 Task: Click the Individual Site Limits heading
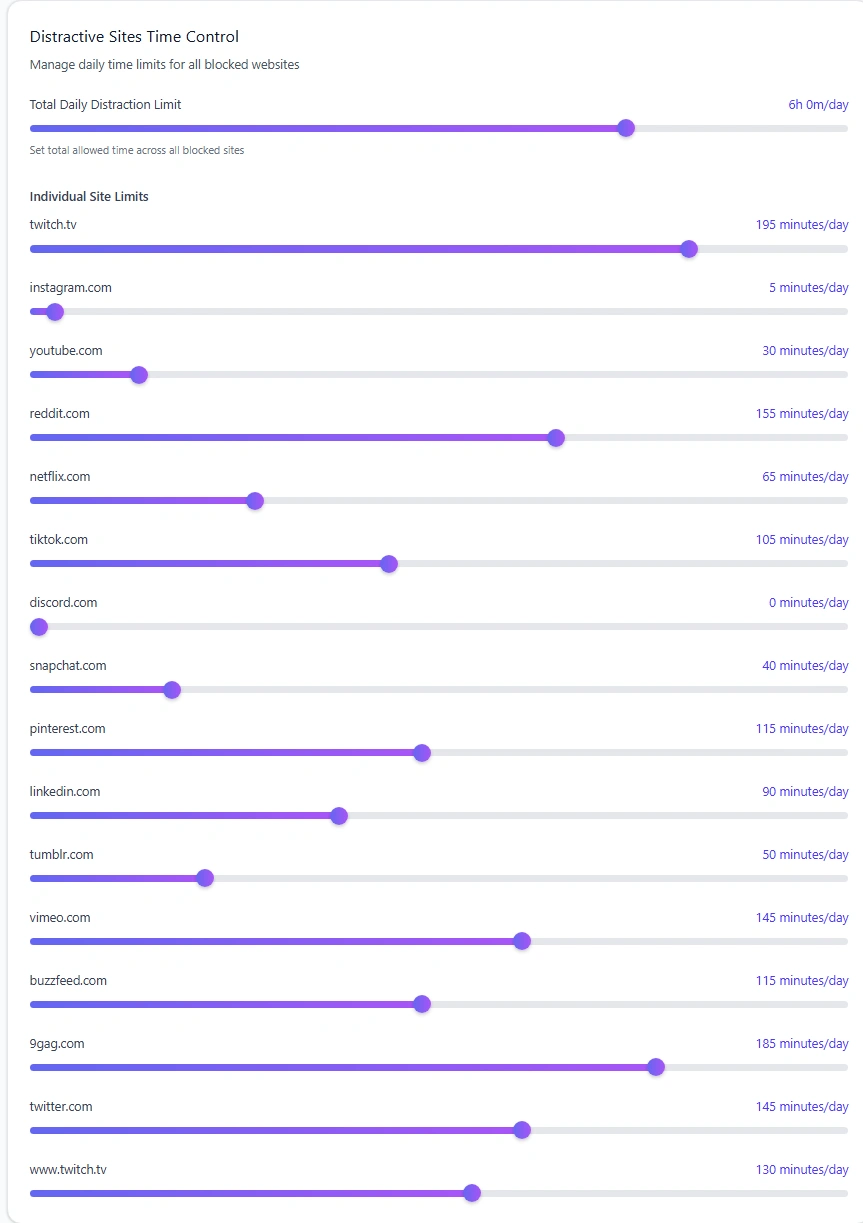pos(89,197)
